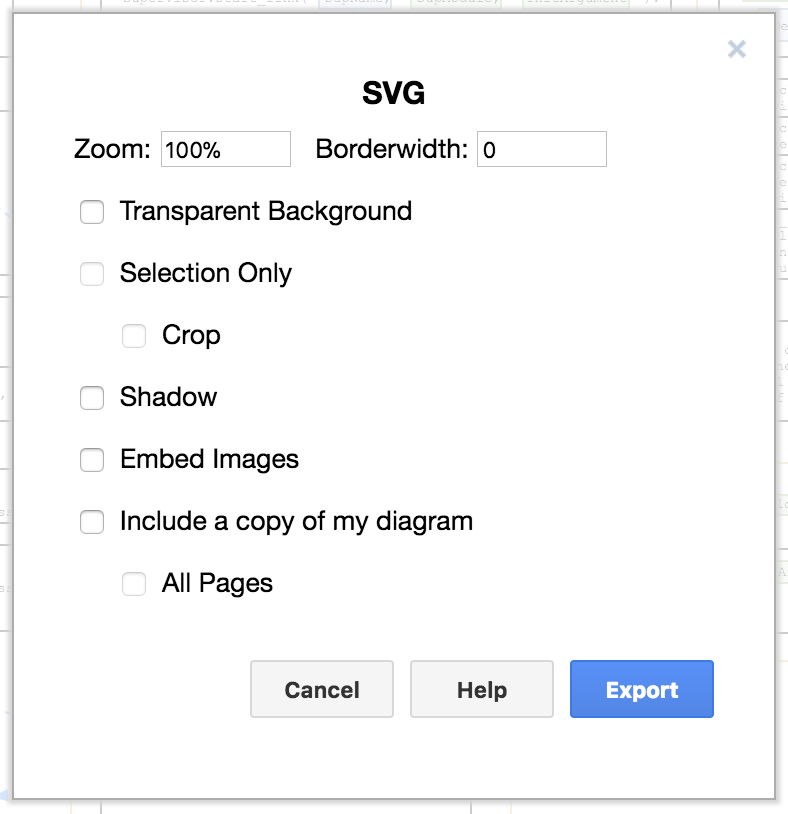The width and height of the screenshot is (788, 814).
Task: Enable the Embed Images checkbox
Action: (92, 460)
